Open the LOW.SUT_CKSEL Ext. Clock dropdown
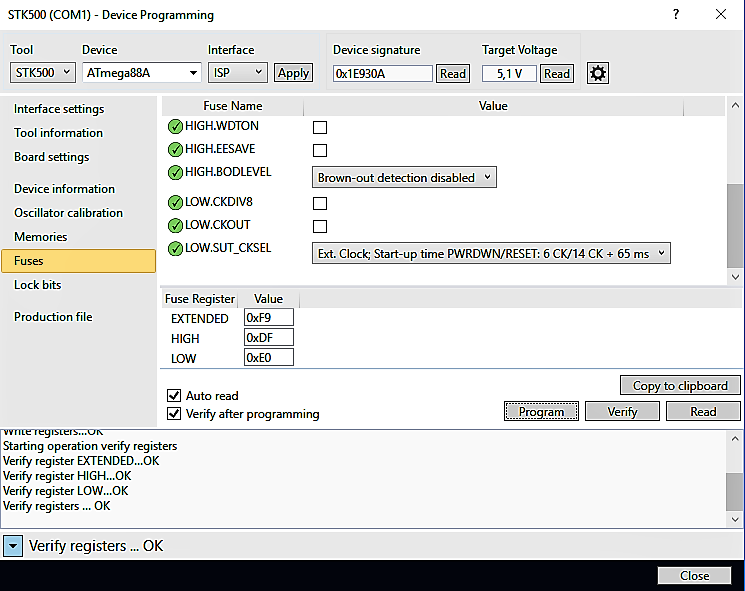Viewport: 745px width, 591px height. [x=491, y=253]
